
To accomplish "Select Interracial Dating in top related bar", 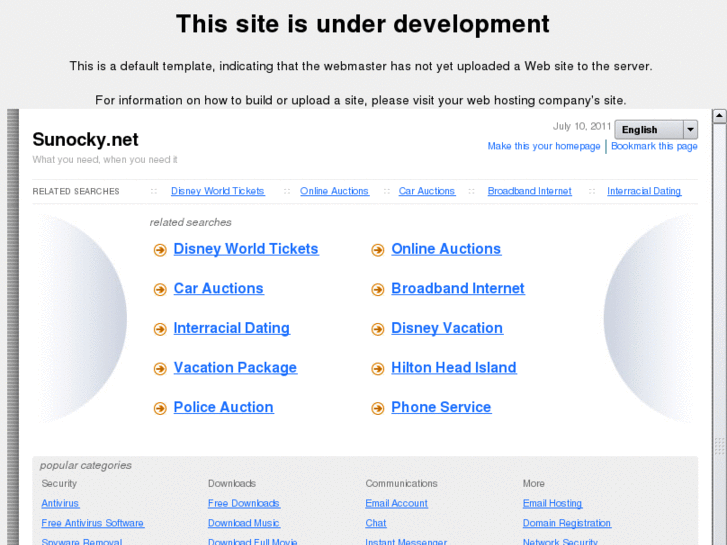I will click(644, 191).
